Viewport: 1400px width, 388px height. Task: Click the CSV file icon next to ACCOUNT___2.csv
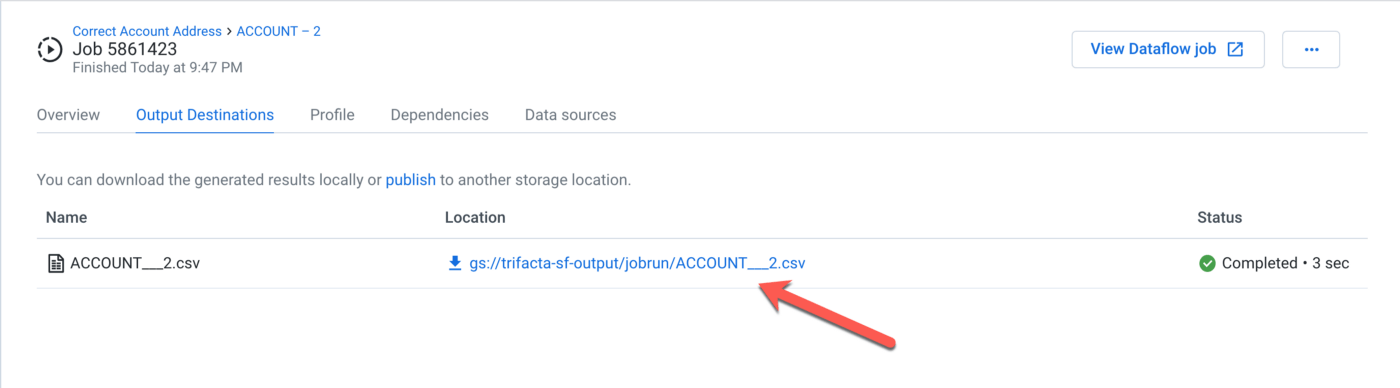tap(56, 264)
